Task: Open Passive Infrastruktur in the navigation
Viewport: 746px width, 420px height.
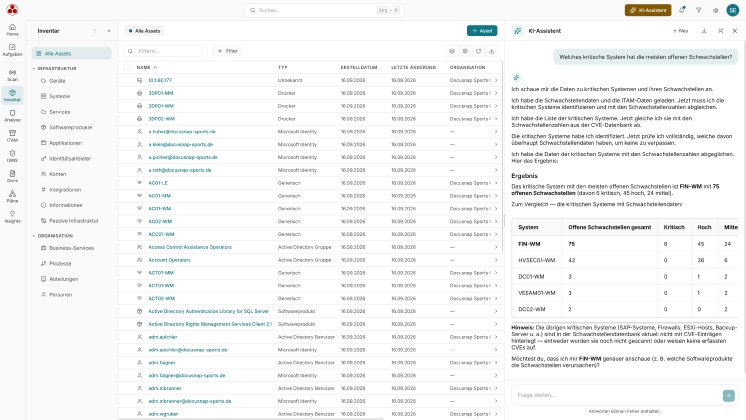Action: 71,221
